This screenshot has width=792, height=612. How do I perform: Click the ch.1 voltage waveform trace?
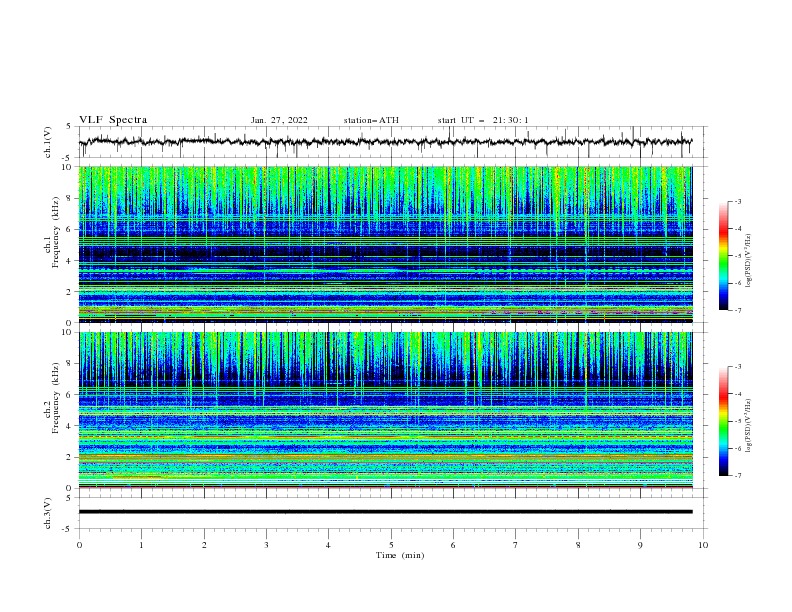click(385, 142)
